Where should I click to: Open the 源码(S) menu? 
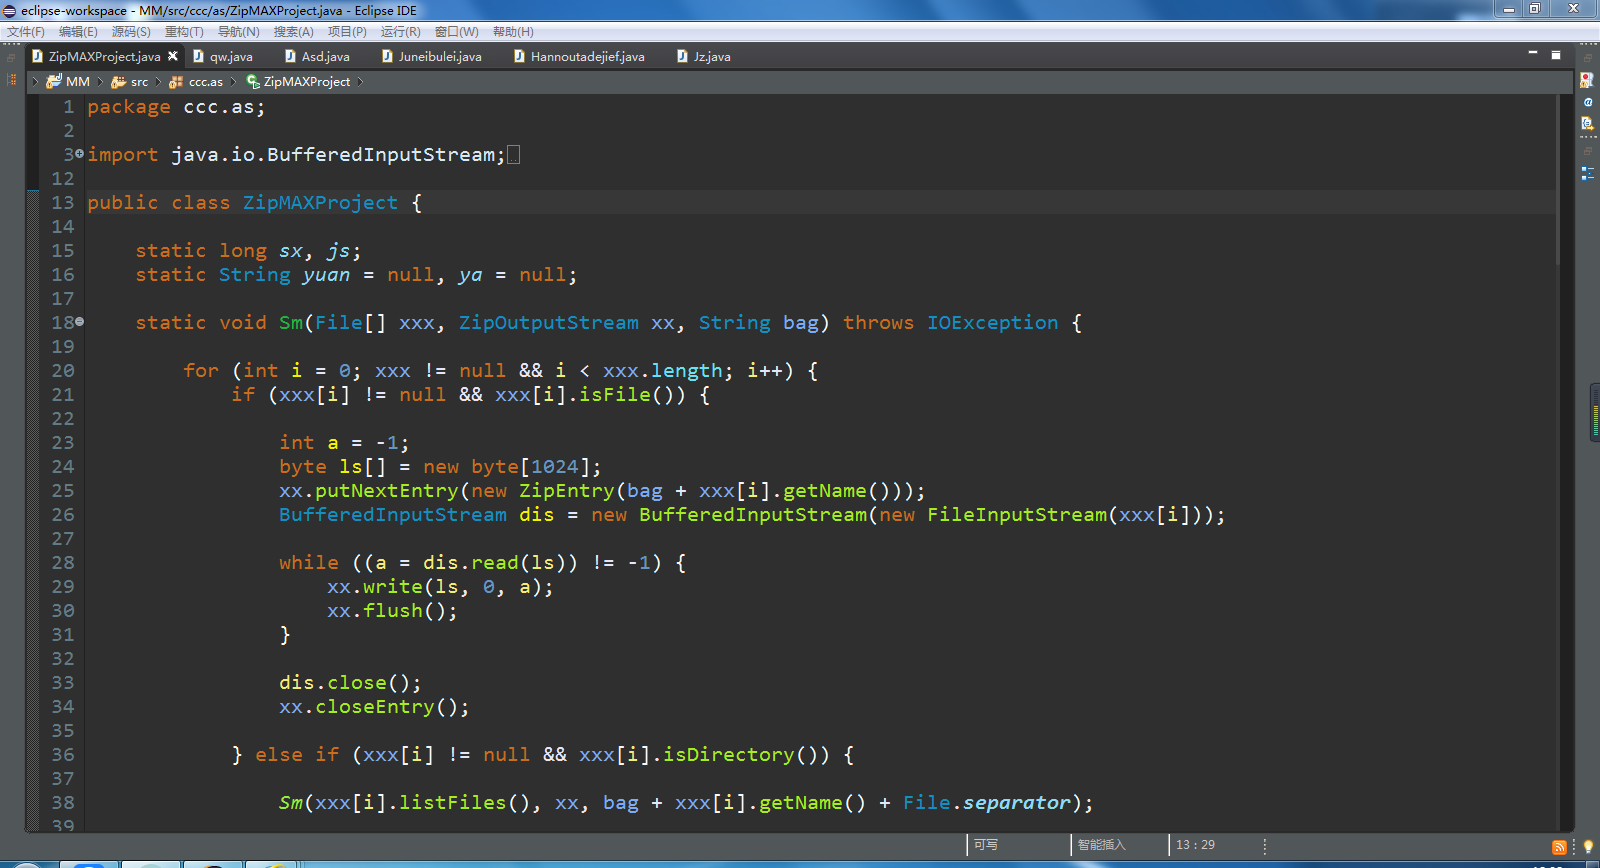pos(131,32)
